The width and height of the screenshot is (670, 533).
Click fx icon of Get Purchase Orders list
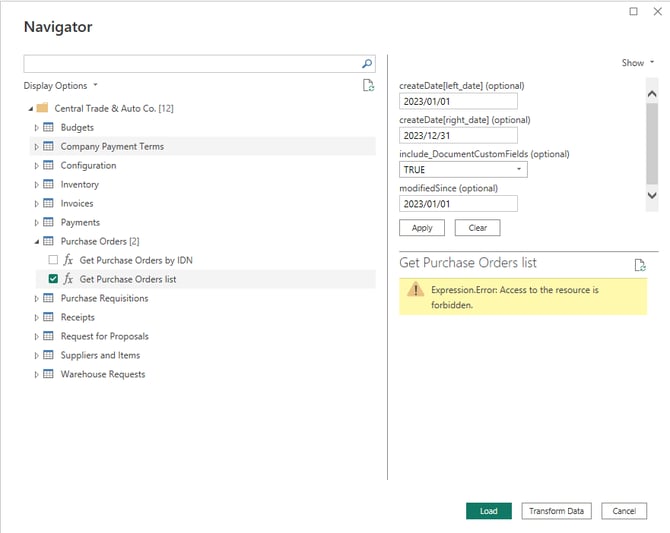click(68, 279)
